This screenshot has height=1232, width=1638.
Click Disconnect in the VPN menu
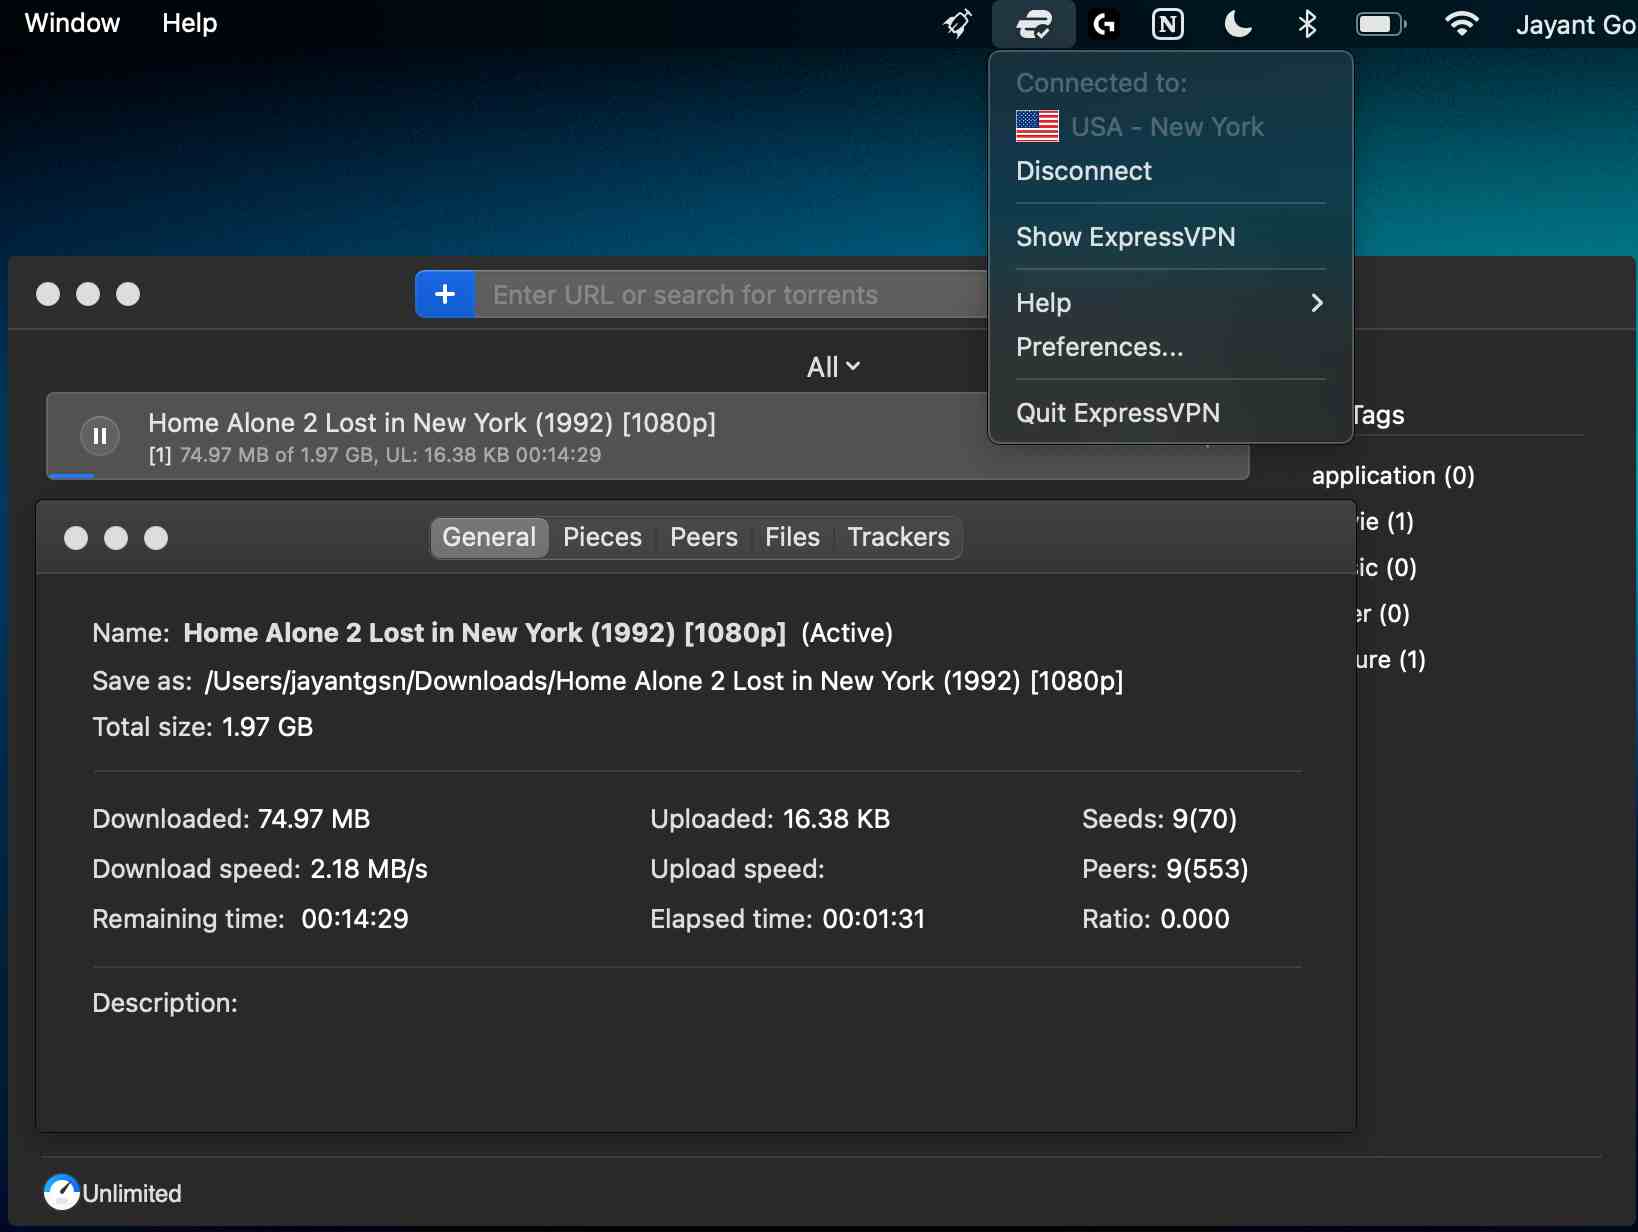pos(1084,171)
